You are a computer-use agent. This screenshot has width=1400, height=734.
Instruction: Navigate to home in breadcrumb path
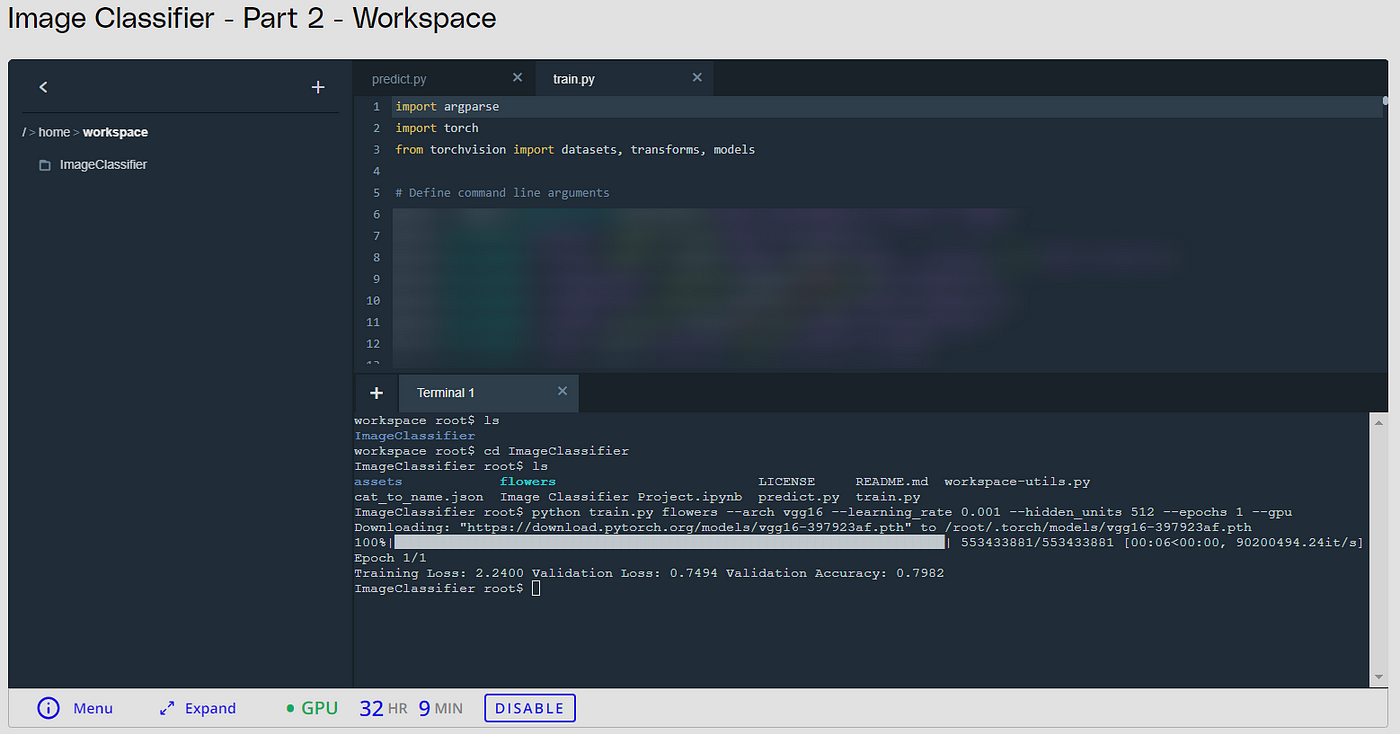click(x=54, y=132)
